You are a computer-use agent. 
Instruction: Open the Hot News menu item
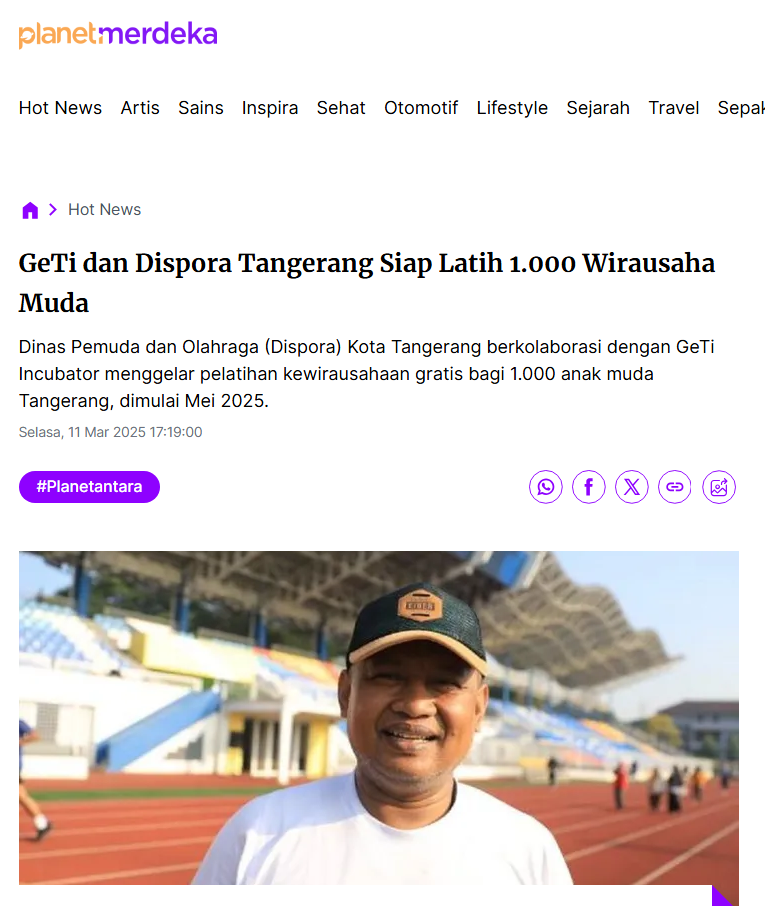60,108
